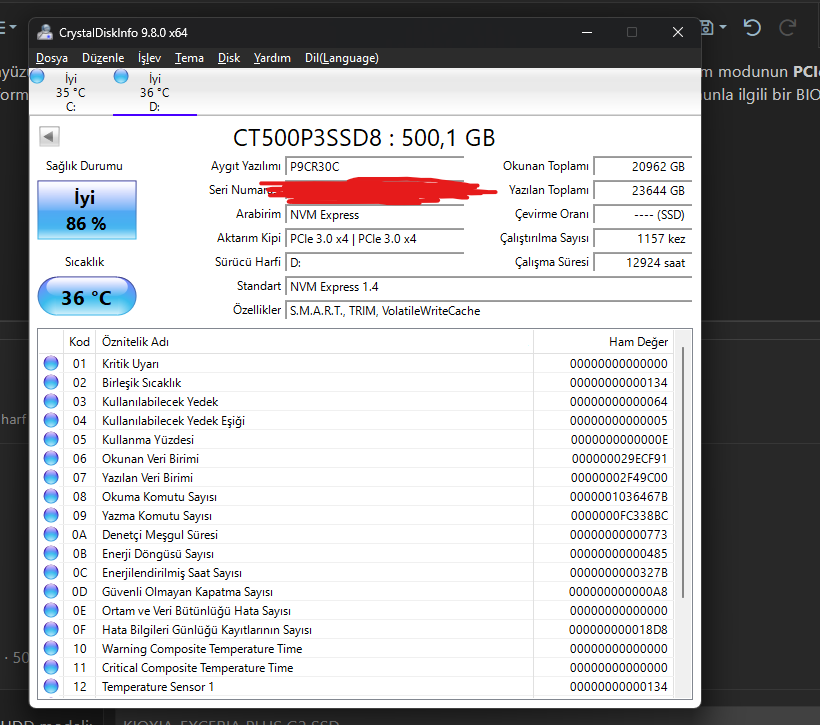Viewport: 820px width, 725px height.
Task: Close the CrystalDiskInfo window
Action: tap(678, 32)
